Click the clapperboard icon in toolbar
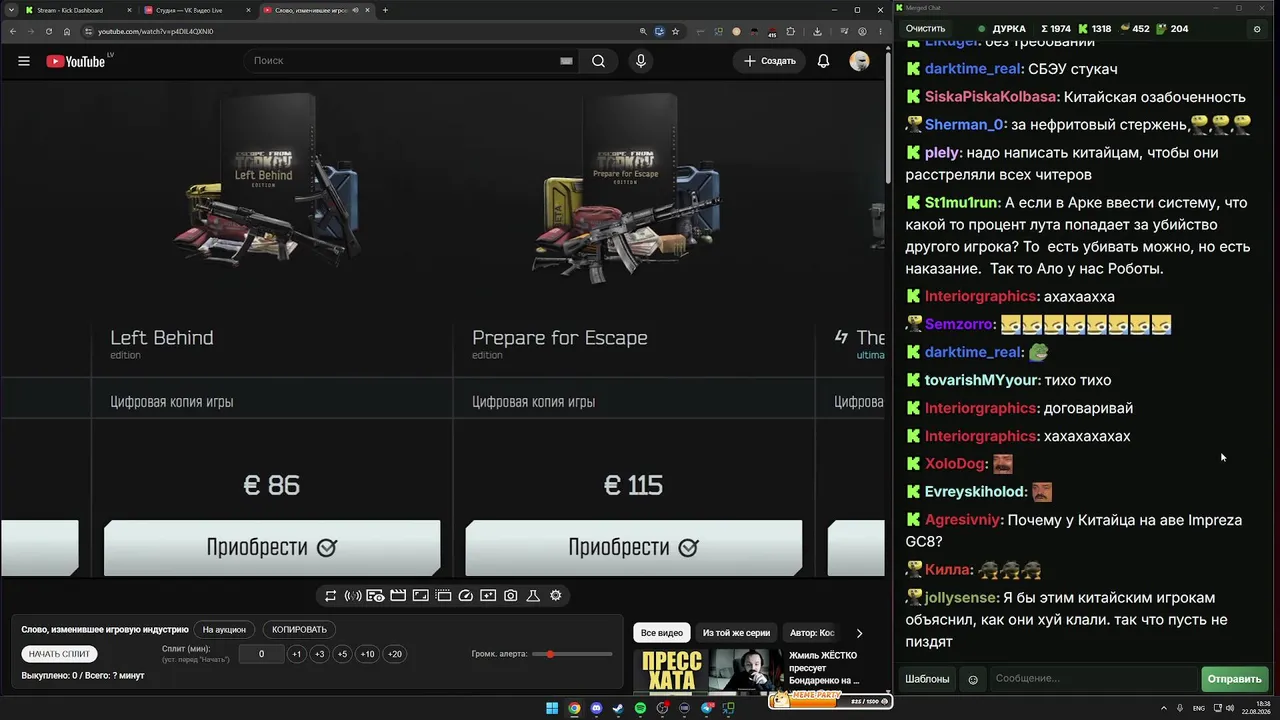 point(398,596)
